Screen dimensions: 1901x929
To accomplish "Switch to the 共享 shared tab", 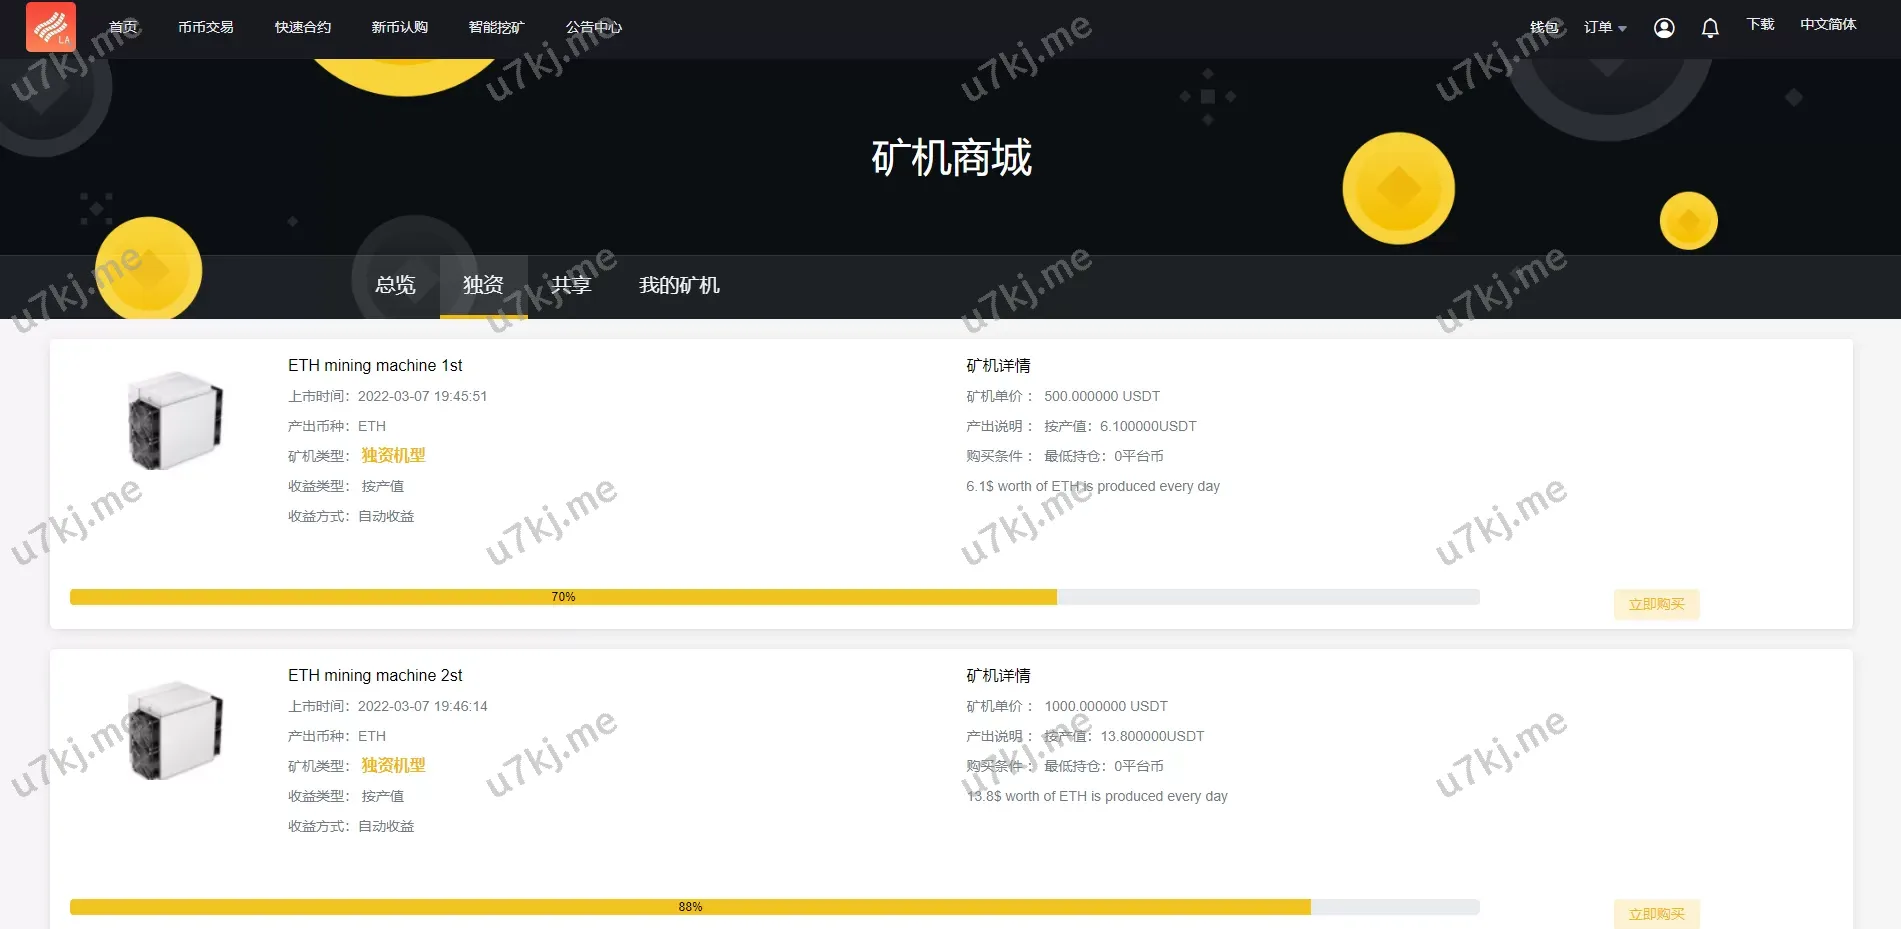I will coord(571,285).
